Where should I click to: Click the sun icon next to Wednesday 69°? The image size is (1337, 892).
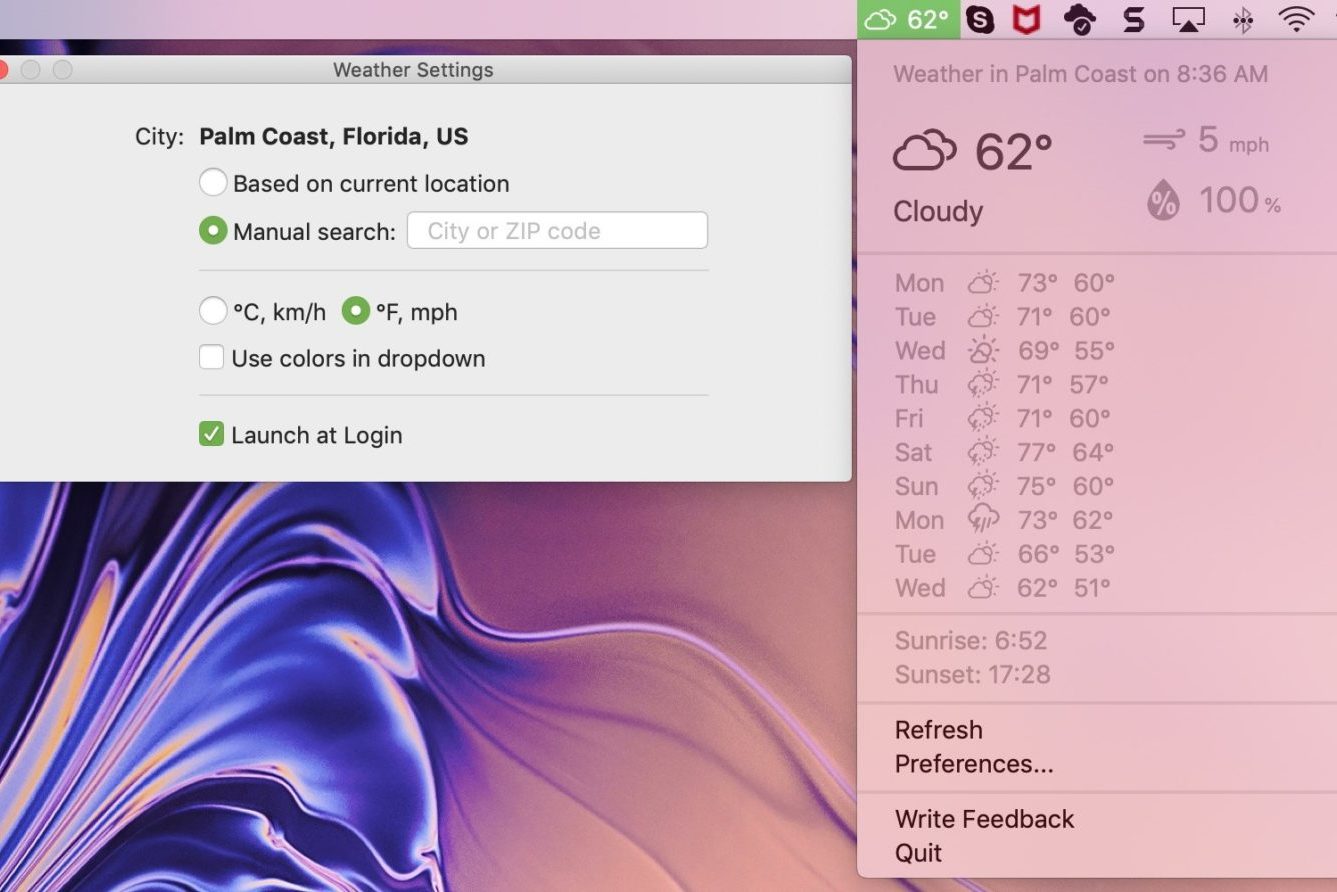click(983, 350)
